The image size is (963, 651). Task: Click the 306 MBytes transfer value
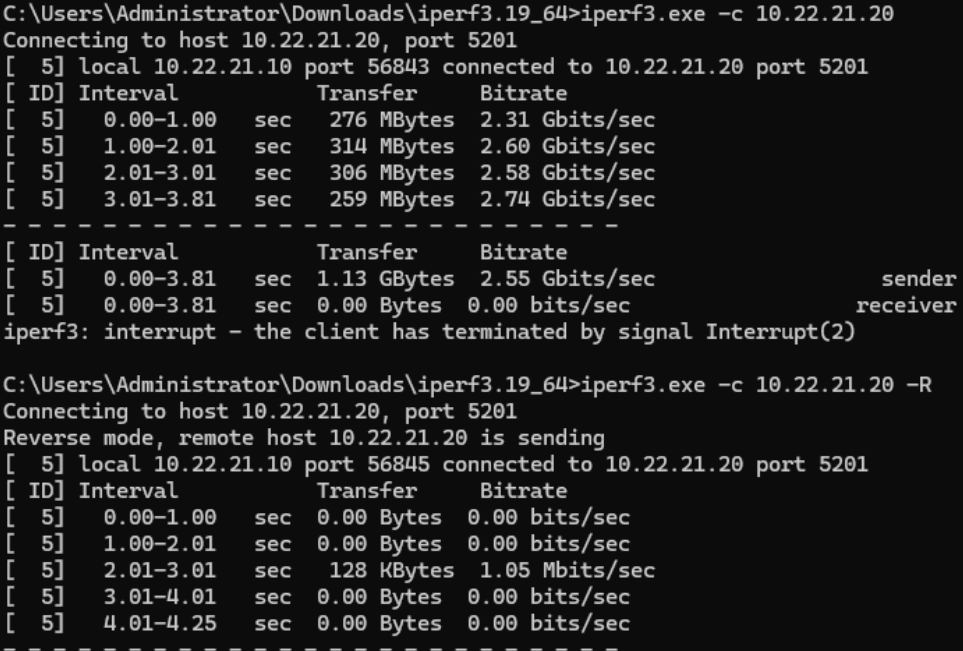pyautogui.click(x=391, y=173)
